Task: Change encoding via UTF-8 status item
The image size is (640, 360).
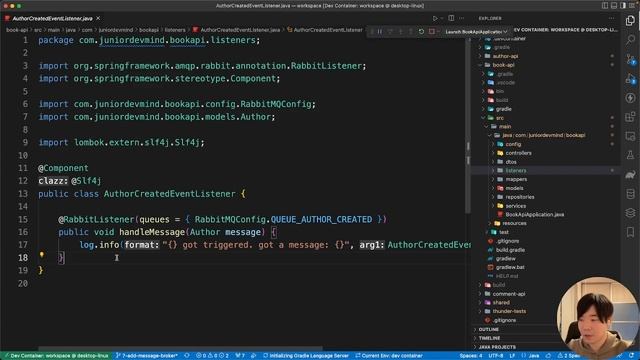Action: [496, 356]
